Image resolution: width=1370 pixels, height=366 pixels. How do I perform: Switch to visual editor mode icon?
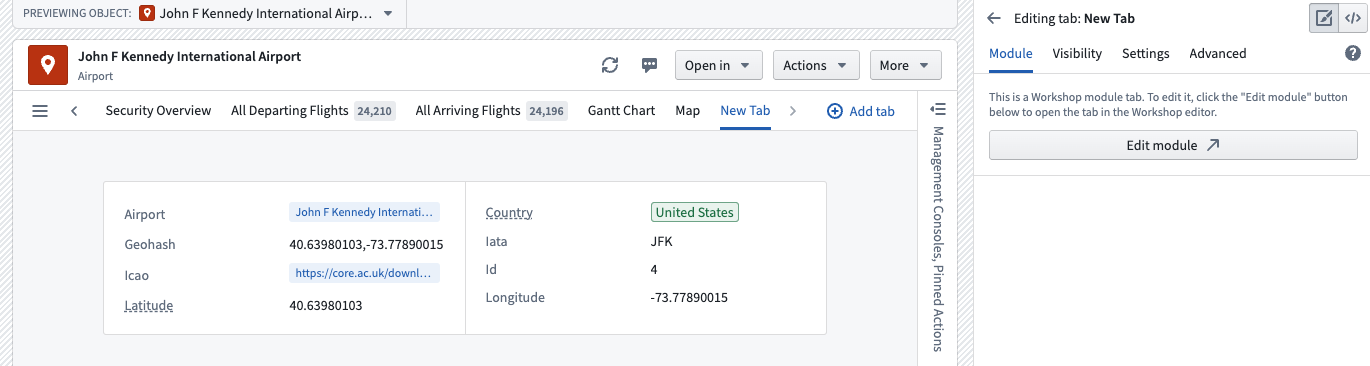(1324, 18)
